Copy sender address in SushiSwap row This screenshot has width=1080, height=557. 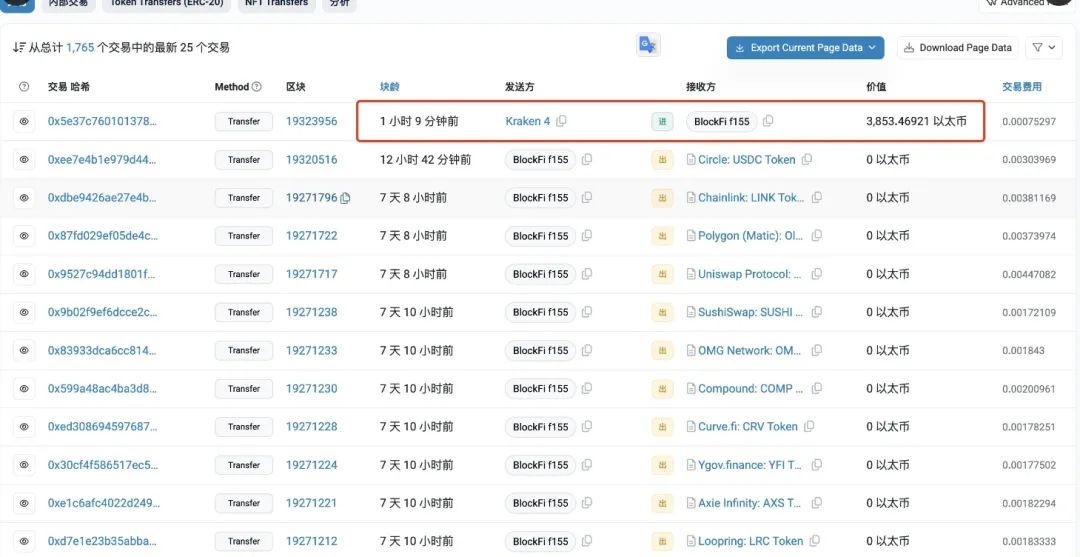(x=587, y=313)
